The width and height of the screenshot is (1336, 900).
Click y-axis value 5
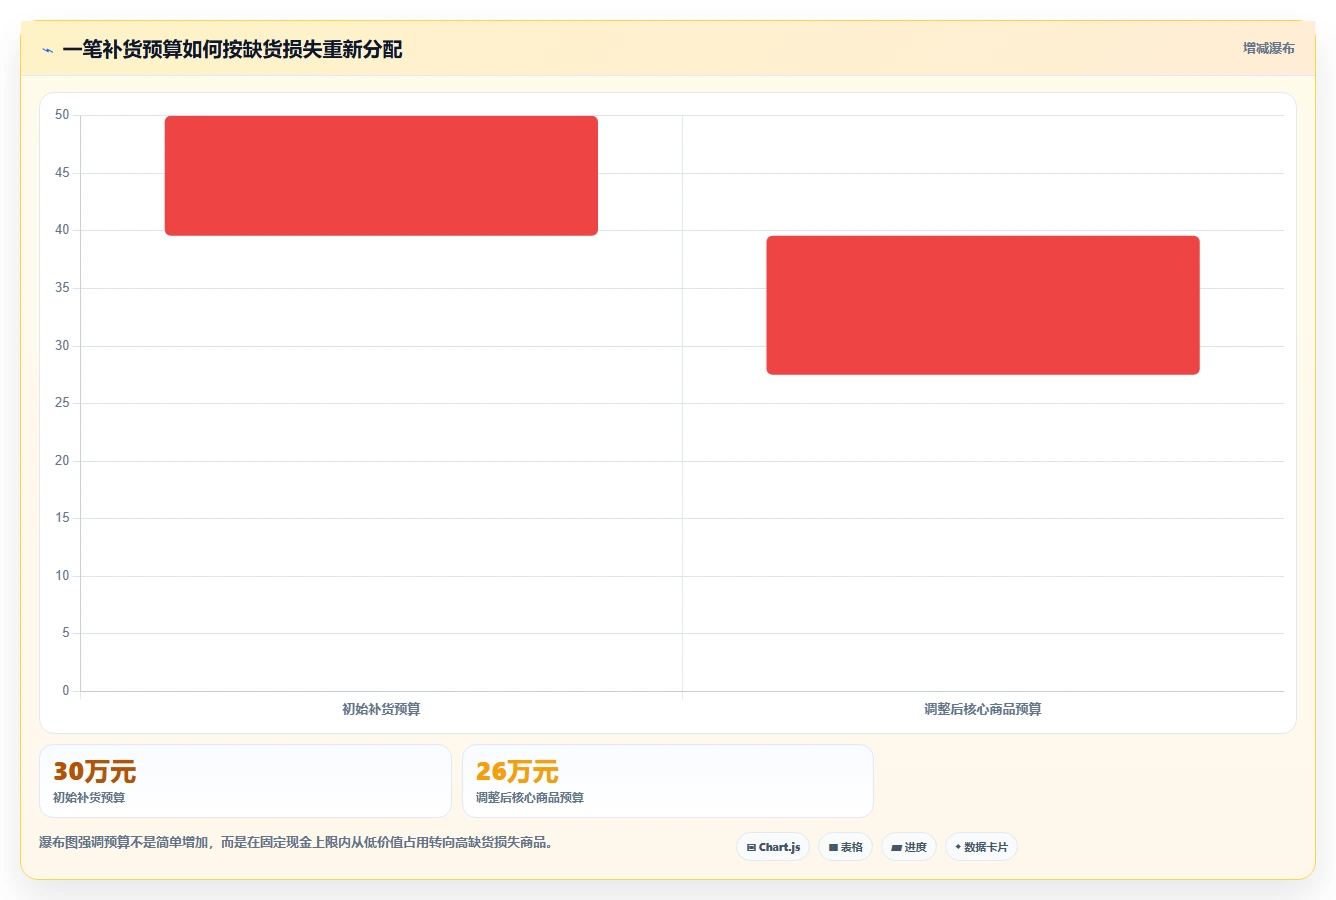[66, 633]
